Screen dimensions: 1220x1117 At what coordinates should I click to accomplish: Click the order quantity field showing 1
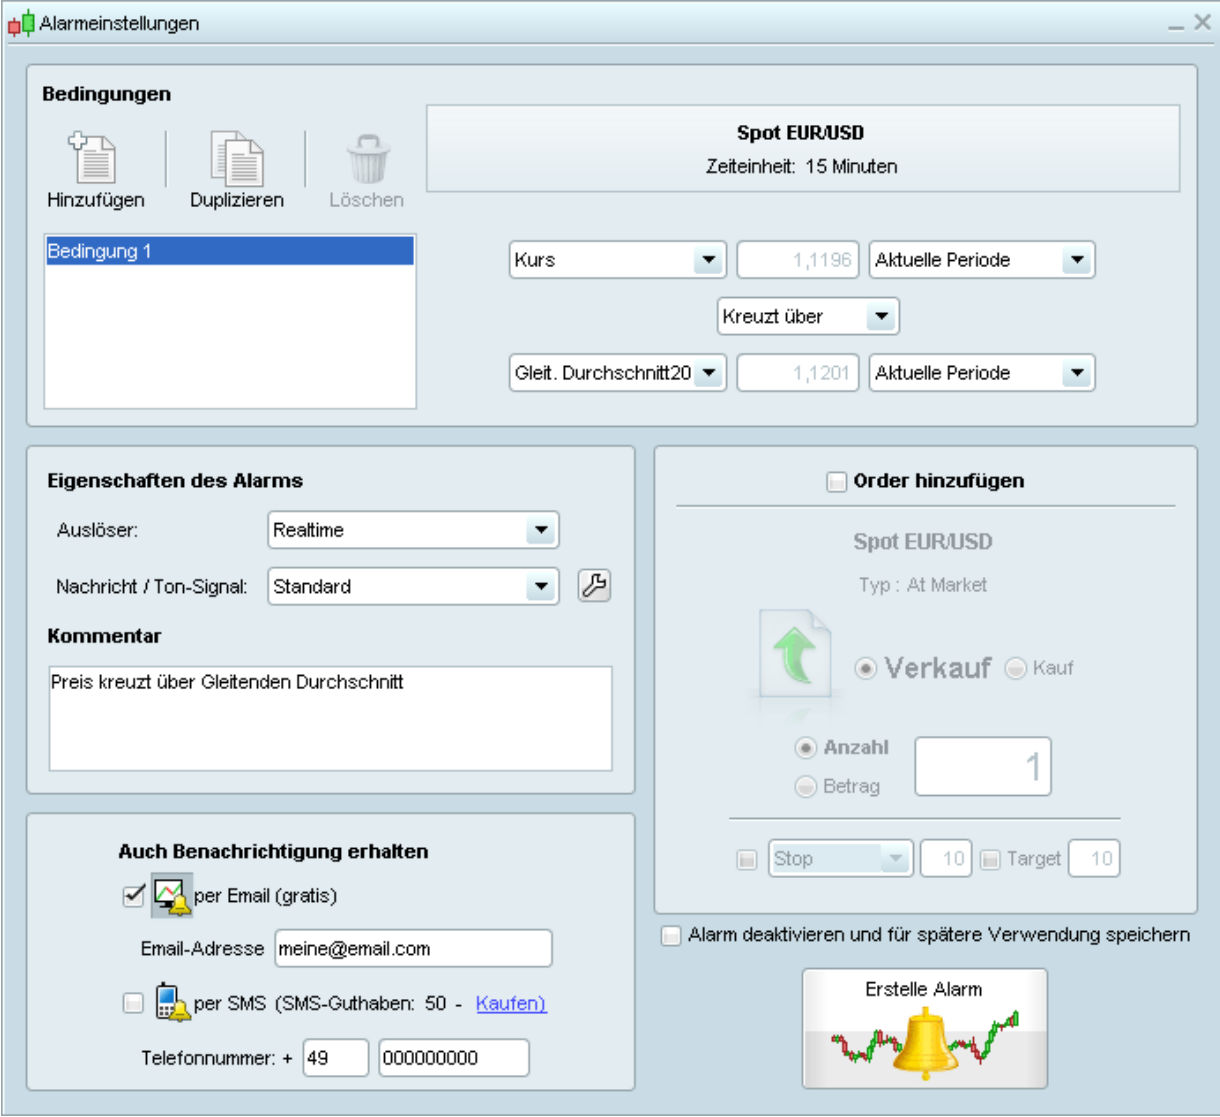pyautogui.click(x=983, y=767)
